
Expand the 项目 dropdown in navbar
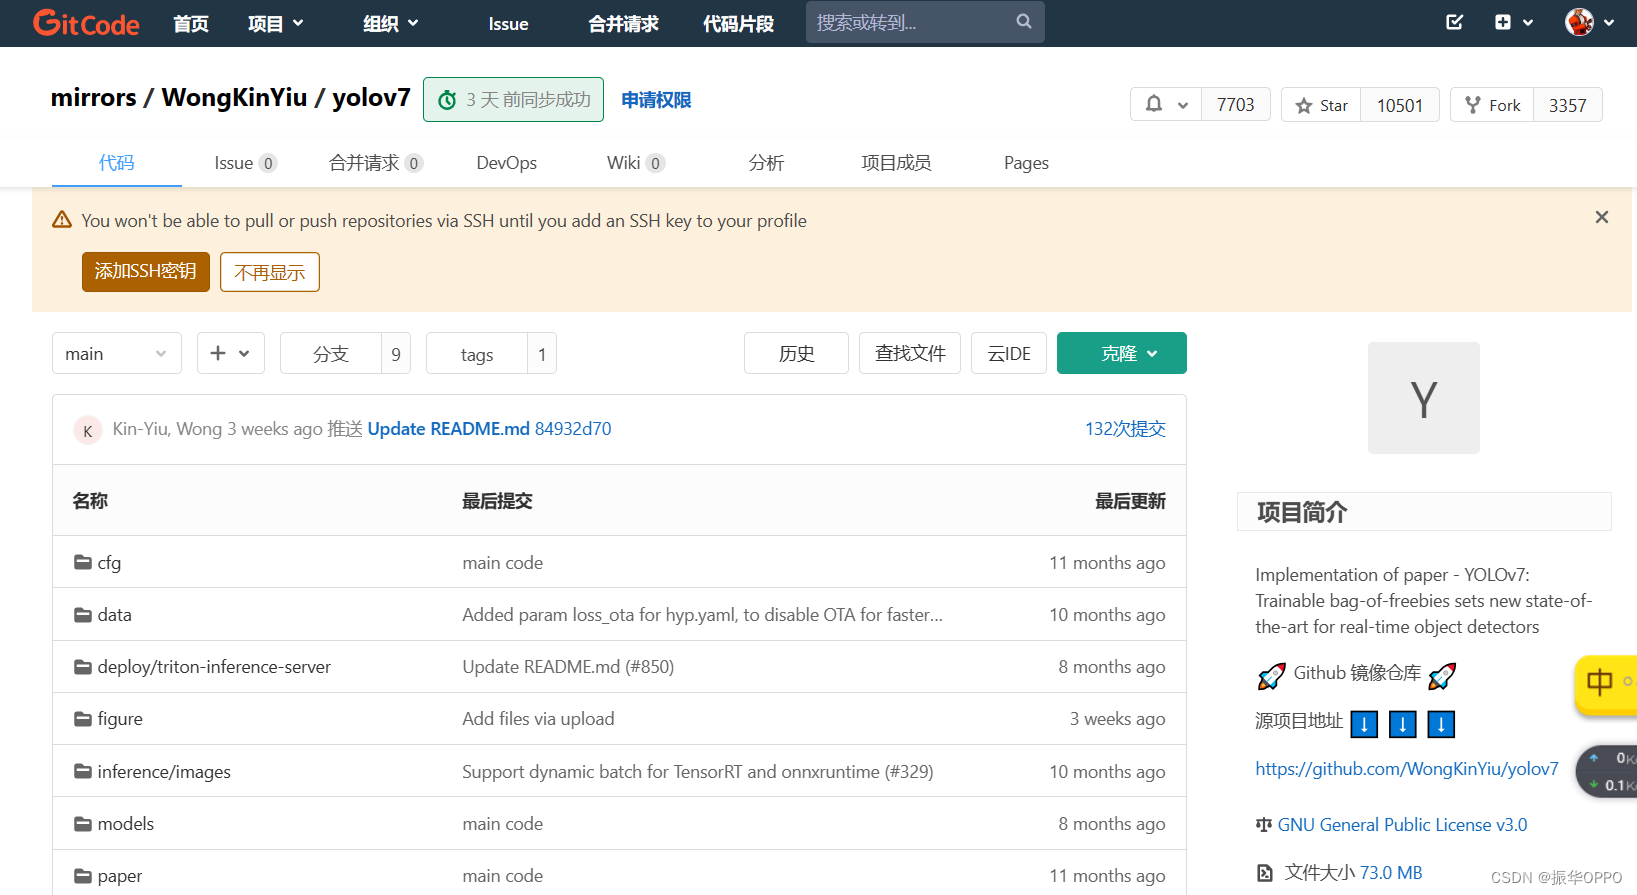[276, 23]
